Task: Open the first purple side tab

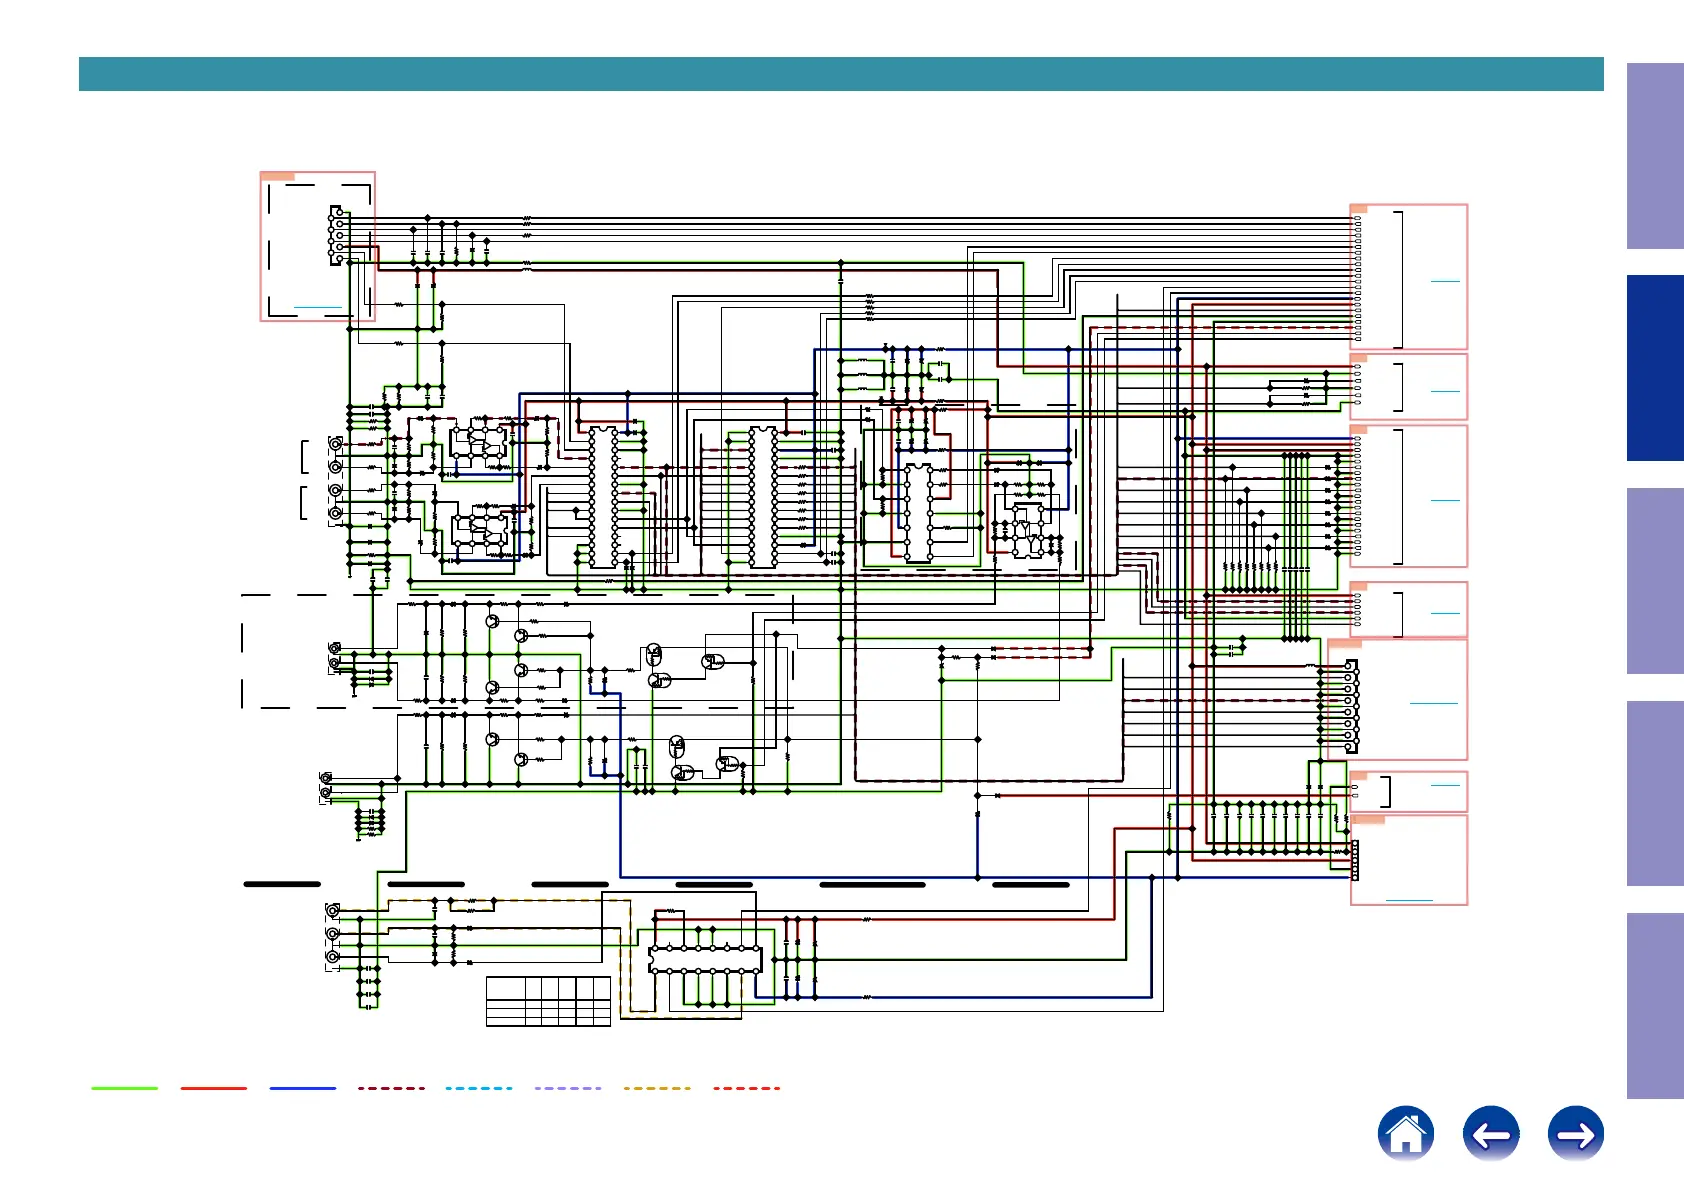Action: [x=1655, y=156]
